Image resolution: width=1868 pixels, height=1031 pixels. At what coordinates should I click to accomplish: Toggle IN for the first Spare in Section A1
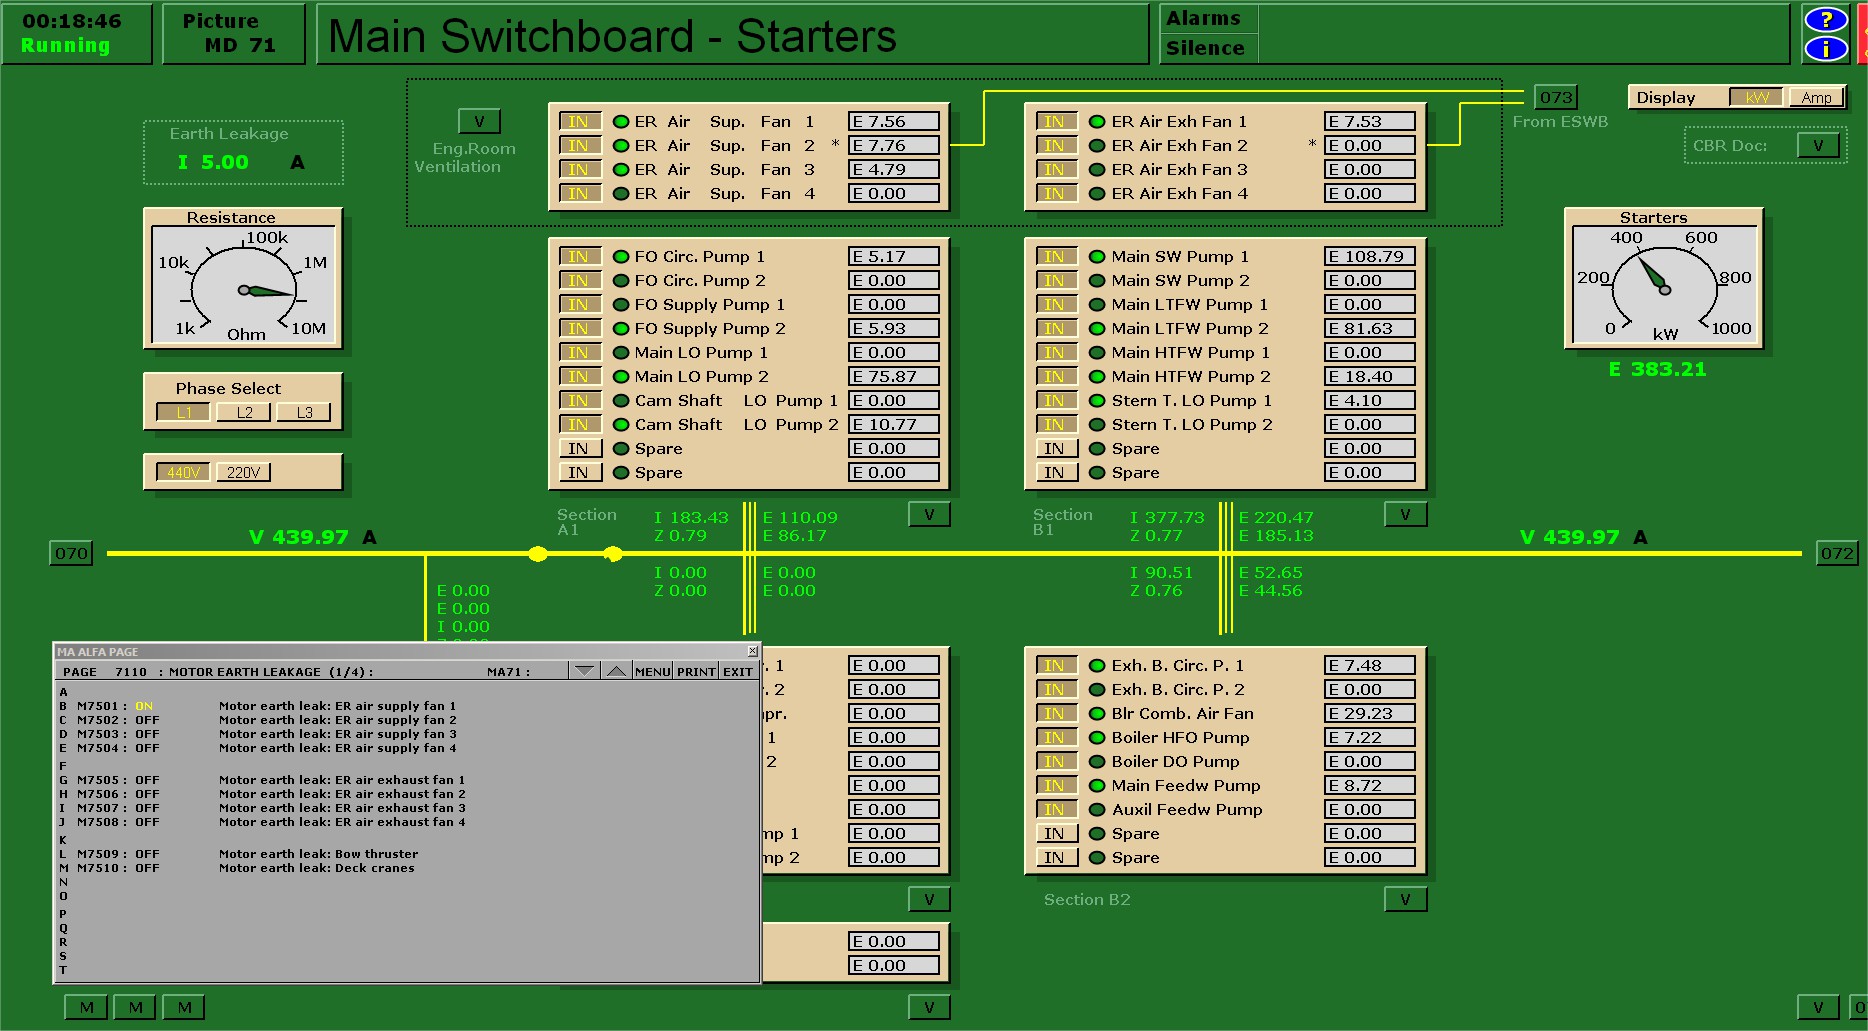click(579, 449)
